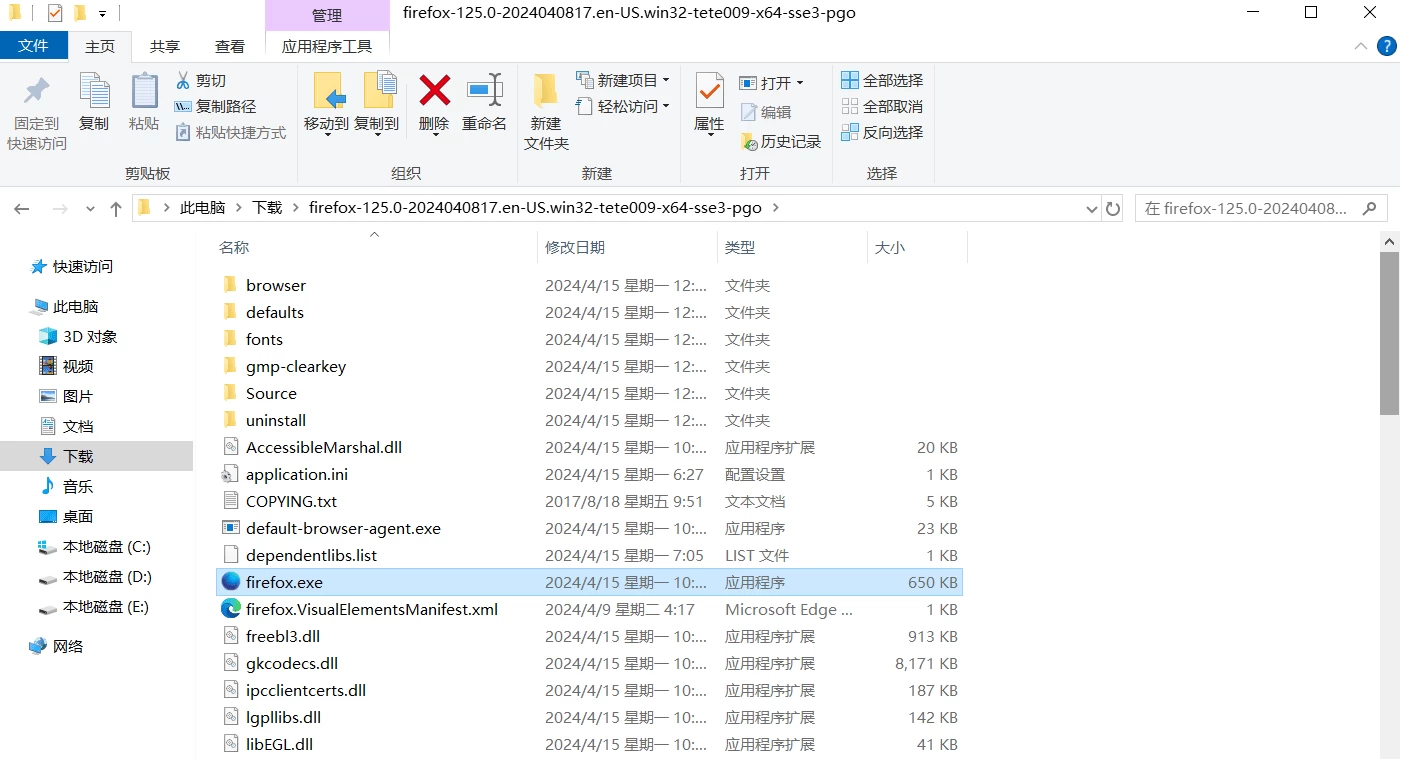Screen dimensions: 1402x759
Task: Open Help with the blue question mark icon
Action: (x=1389, y=45)
